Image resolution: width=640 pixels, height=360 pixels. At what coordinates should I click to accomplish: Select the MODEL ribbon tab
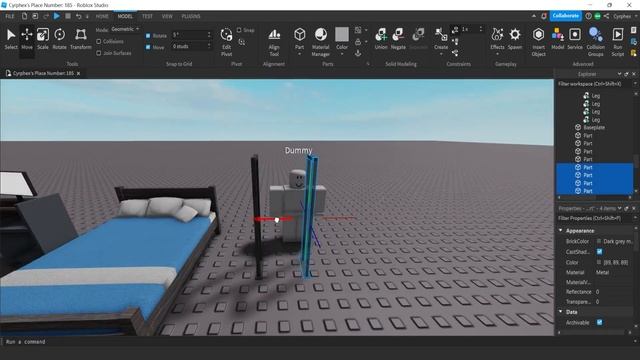pyautogui.click(x=125, y=16)
